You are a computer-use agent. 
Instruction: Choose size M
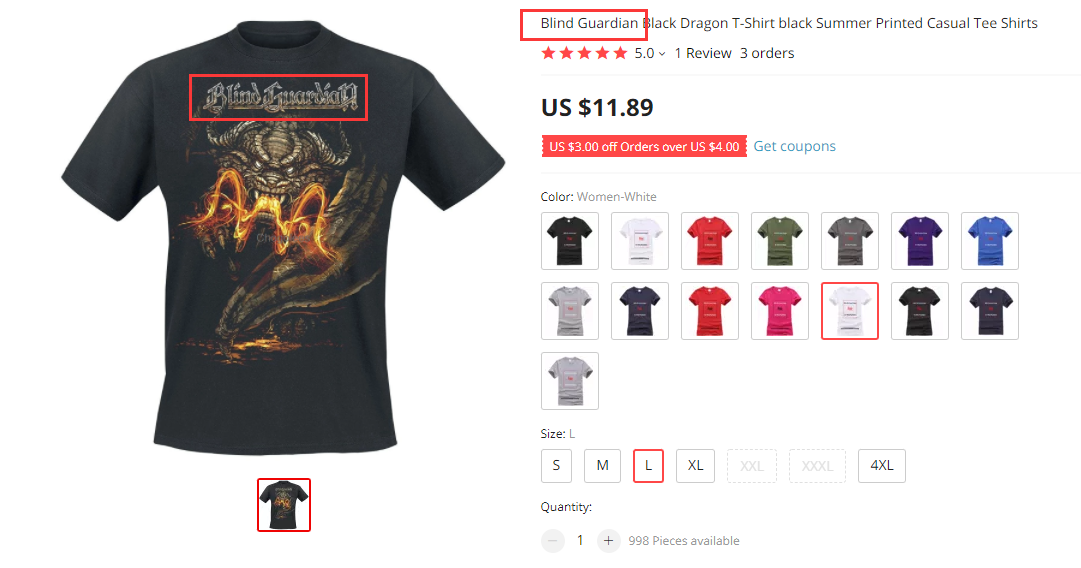(603, 465)
